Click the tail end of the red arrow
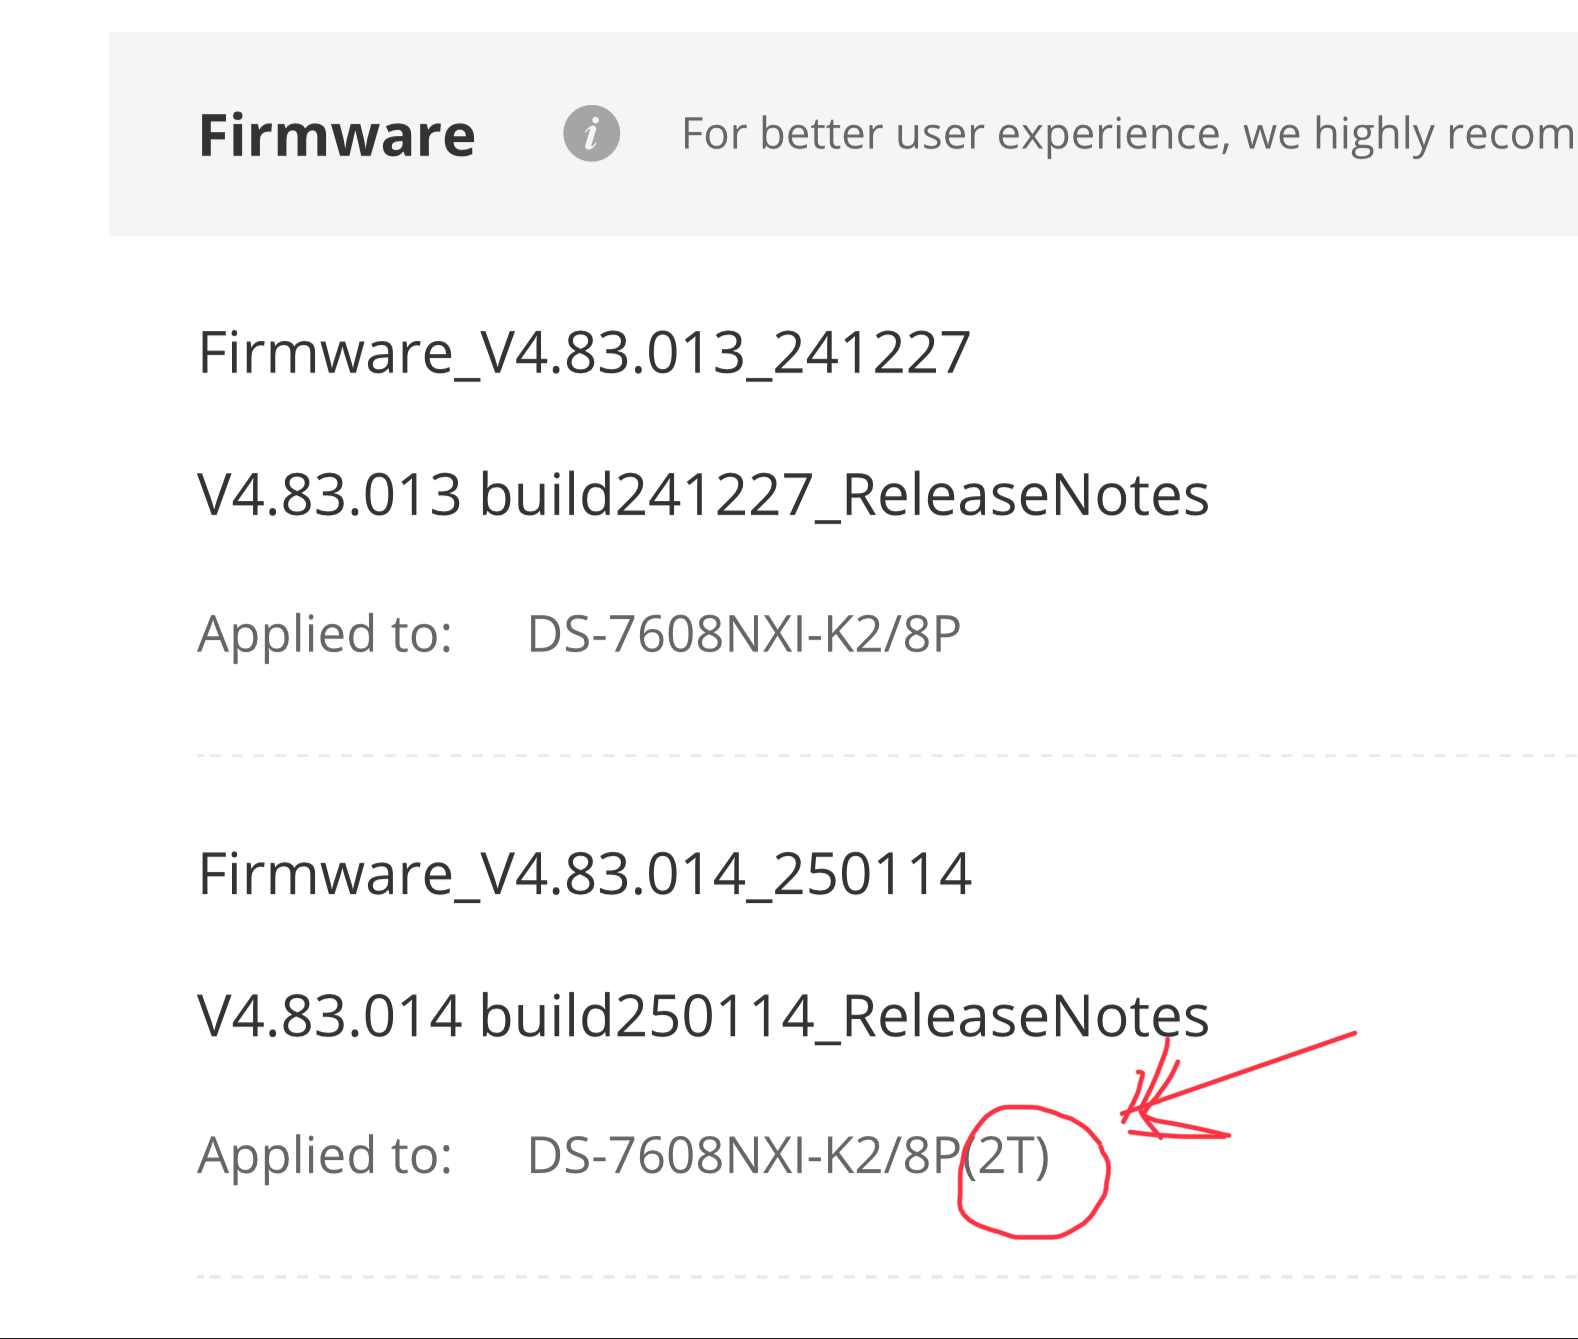The image size is (1578, 1339). (1354, 1033)
